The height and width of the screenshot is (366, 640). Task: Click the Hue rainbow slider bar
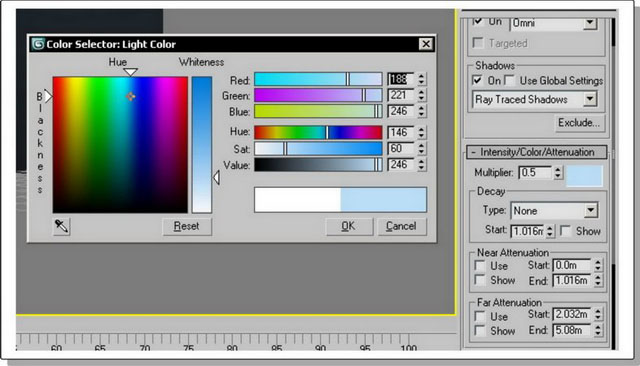click(x=318, y=132)
